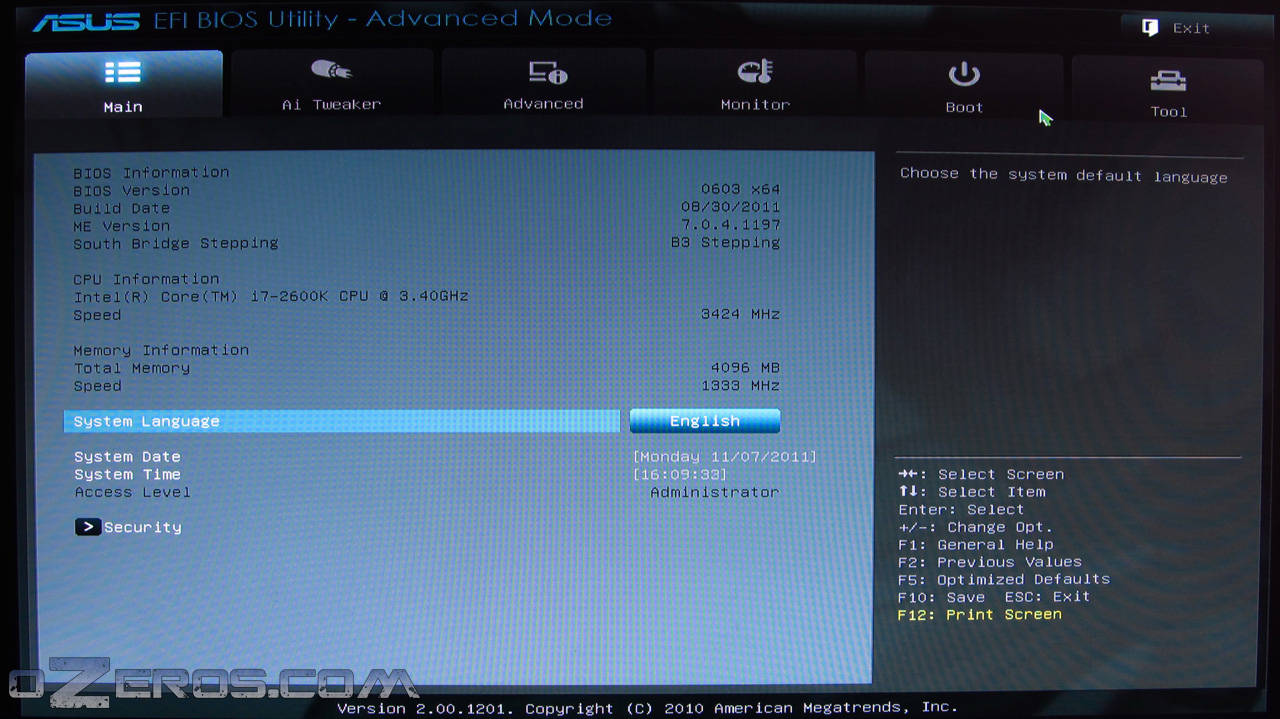Select the System Time label
This screenshot has width=1280, height=719.
point(127,474)
